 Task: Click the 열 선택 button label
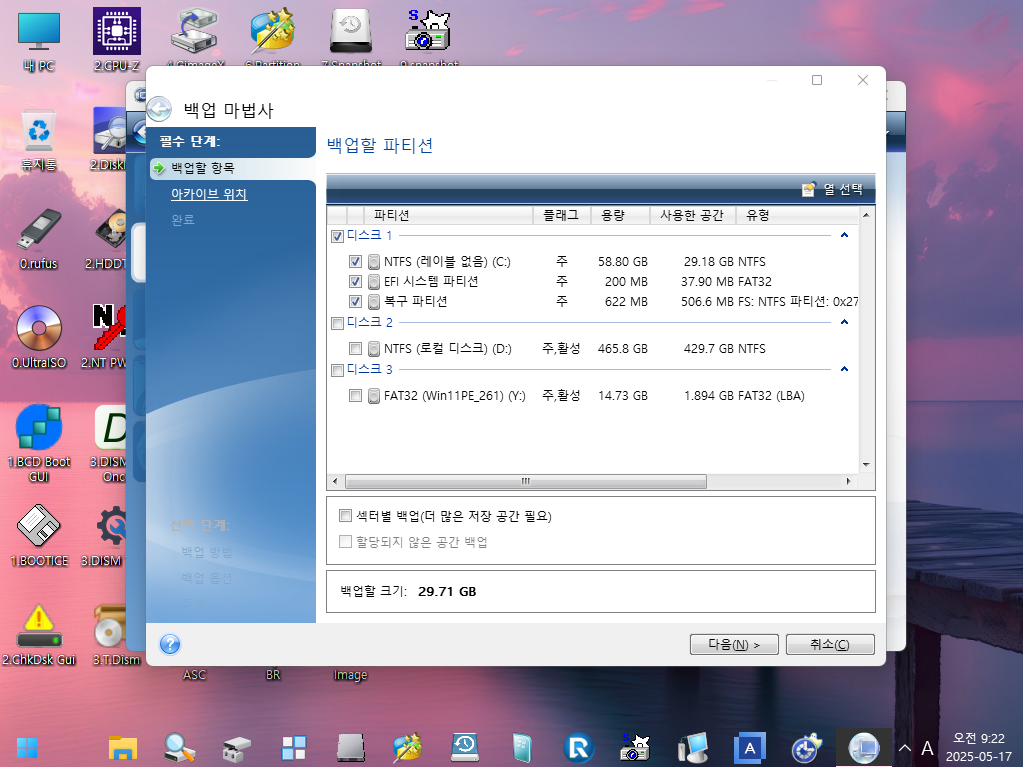click(843, 190)
